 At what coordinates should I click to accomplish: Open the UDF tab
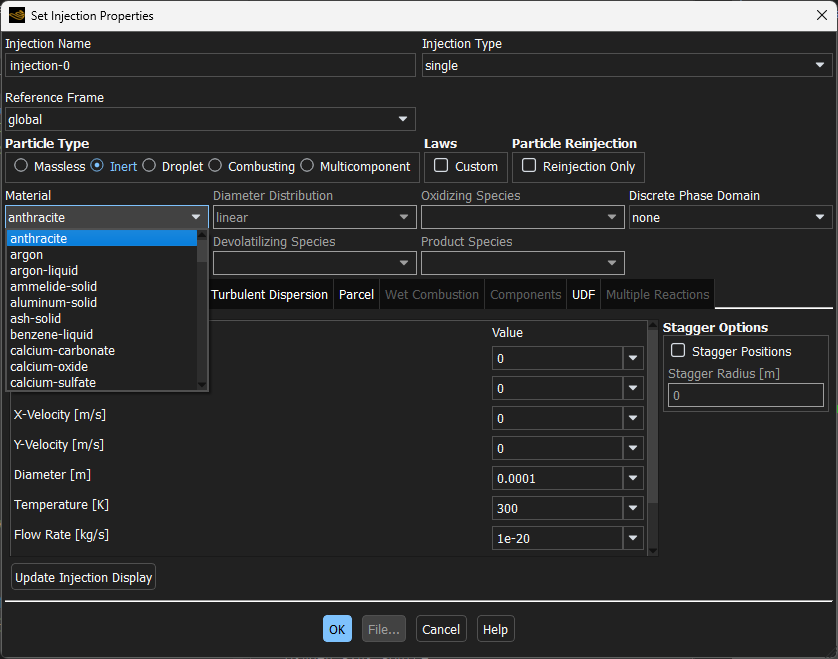[583, 294]
